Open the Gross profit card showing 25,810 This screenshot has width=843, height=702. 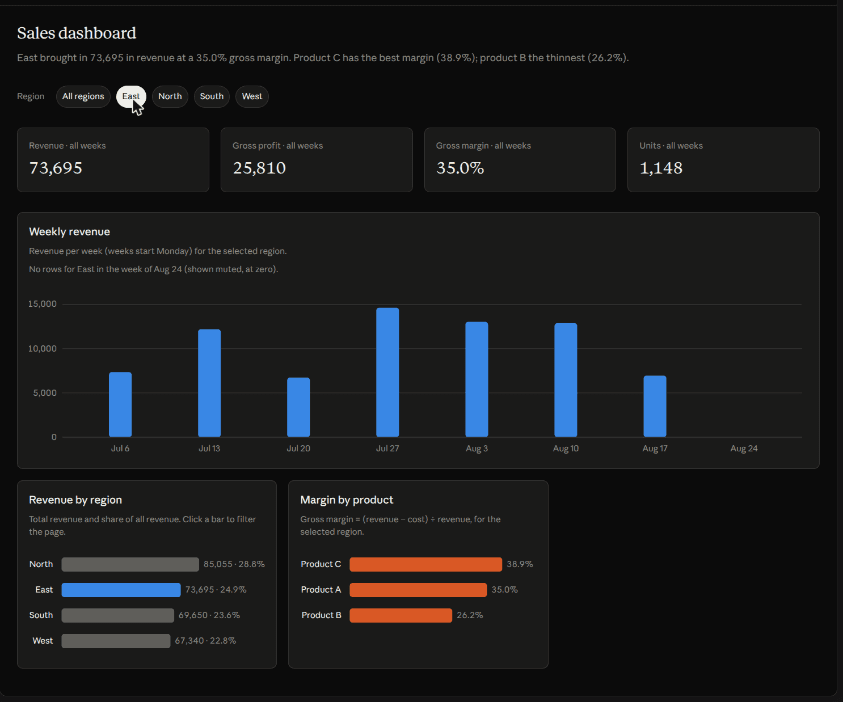[317, 160]
